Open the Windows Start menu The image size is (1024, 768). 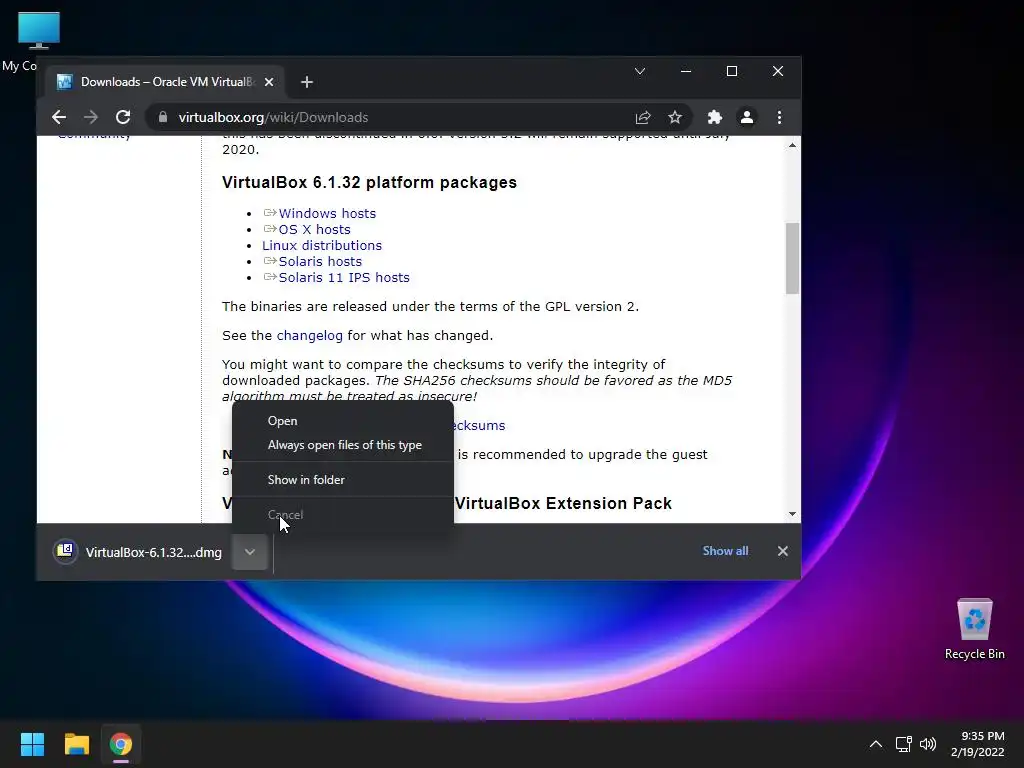[x=32, y=744]
